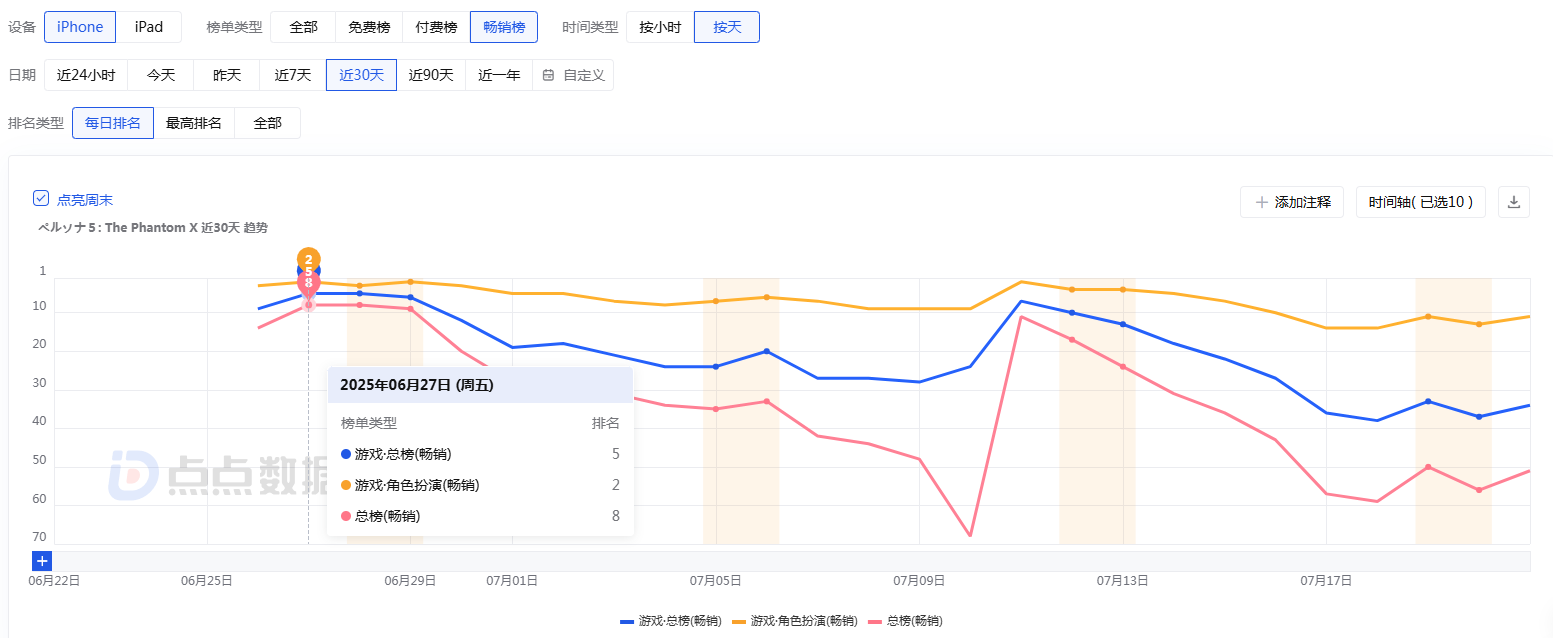This screenshot has width=1553, height=638.
Task: Select iPhone device option
Action: (80, 27)
